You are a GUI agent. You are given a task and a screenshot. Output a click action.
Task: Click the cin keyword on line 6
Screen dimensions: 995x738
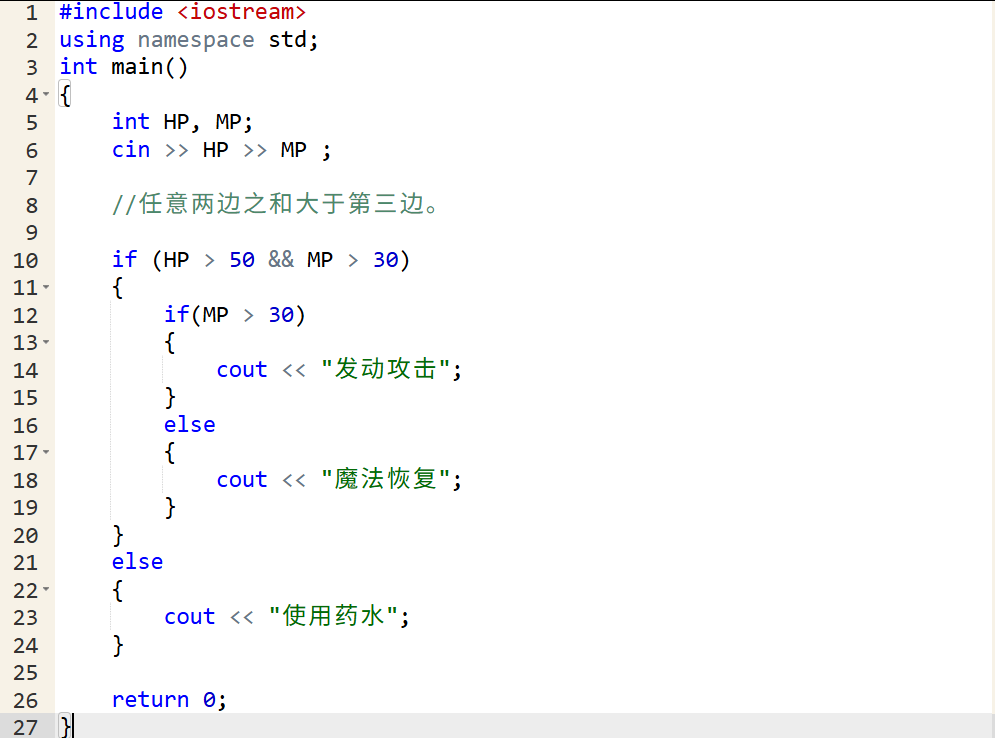pos(131,150)
